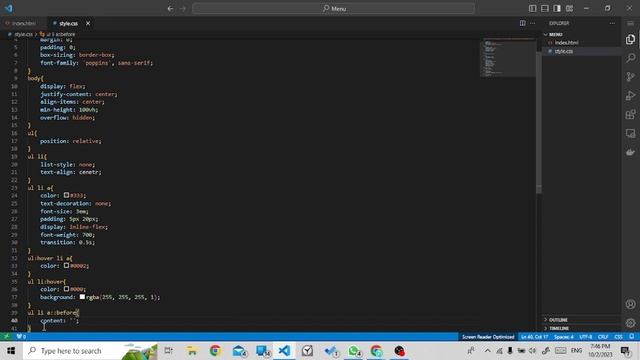
Task: Click the UTF-8 encoding status
Action: click(x=585, y=337)
